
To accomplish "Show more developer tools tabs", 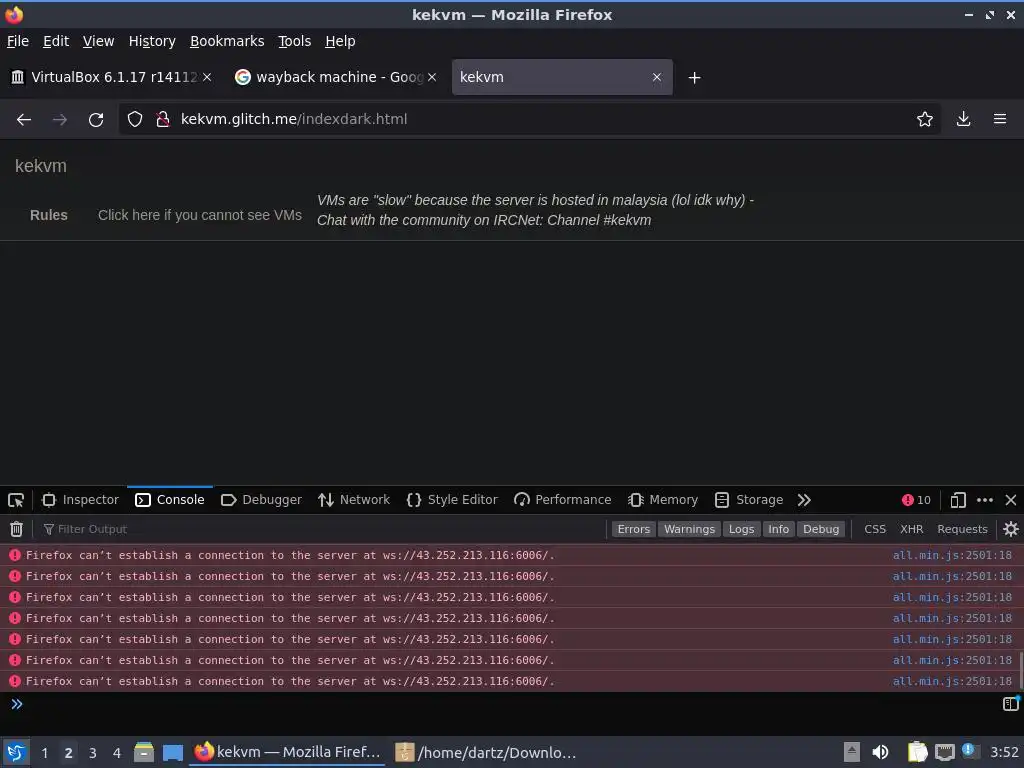I will [x=804, y=500].
